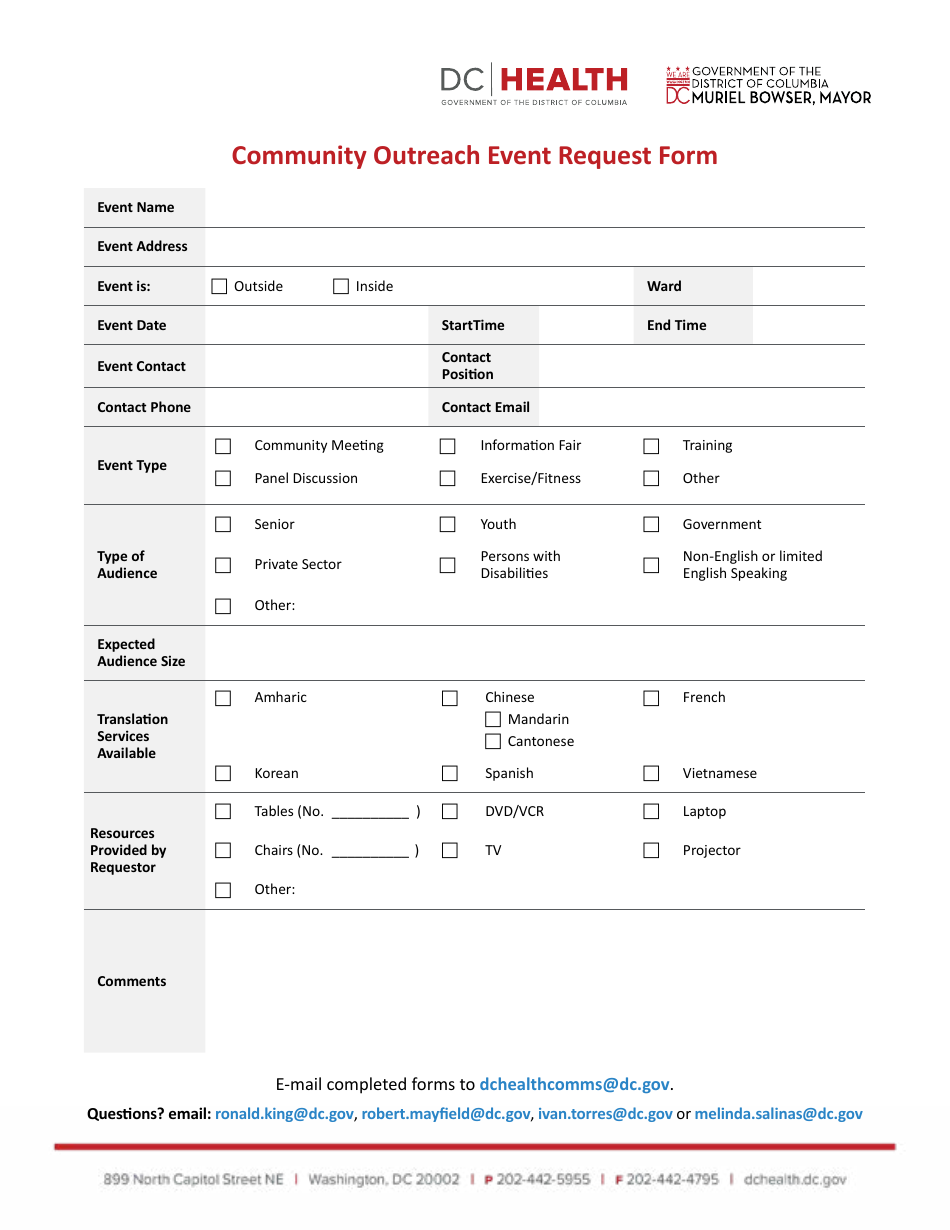Open the dchealthcomms@dc.gov email link
The image size is (950, 1230).
574,1083
